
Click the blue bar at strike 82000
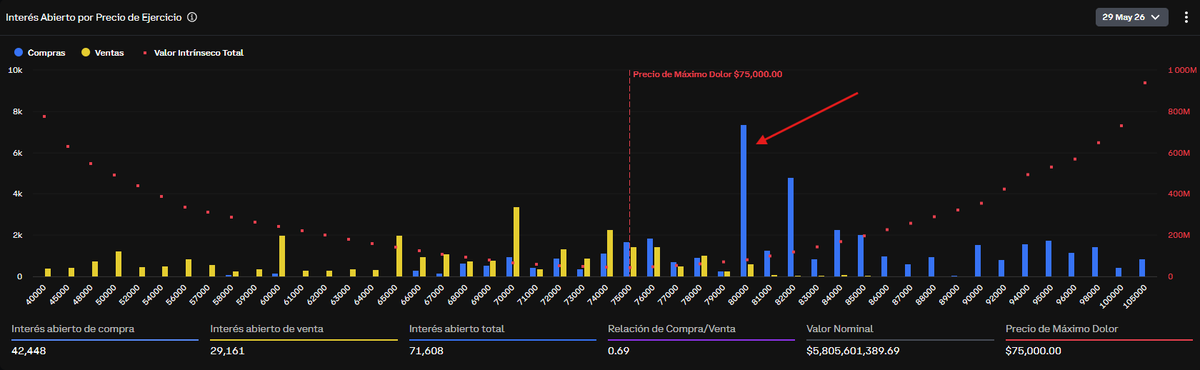[x=791, y=227]
